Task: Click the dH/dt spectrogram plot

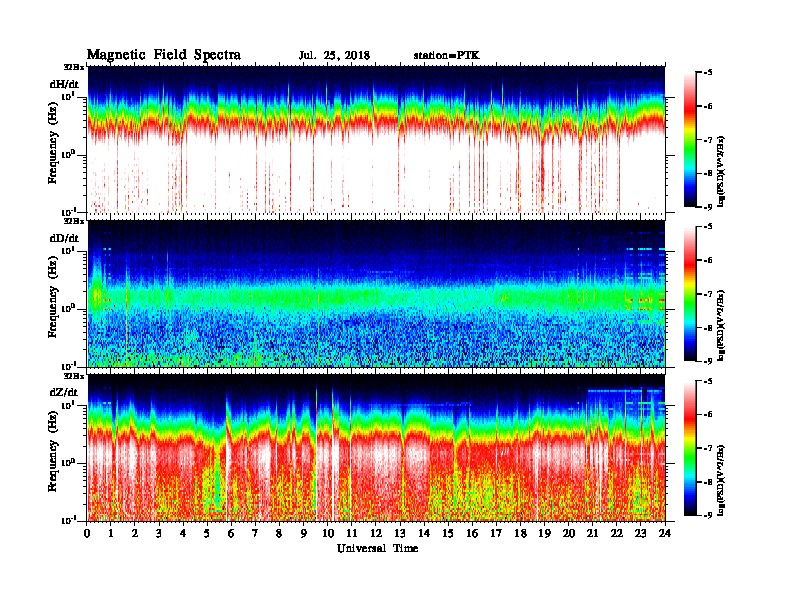Action: coord(376,139)
